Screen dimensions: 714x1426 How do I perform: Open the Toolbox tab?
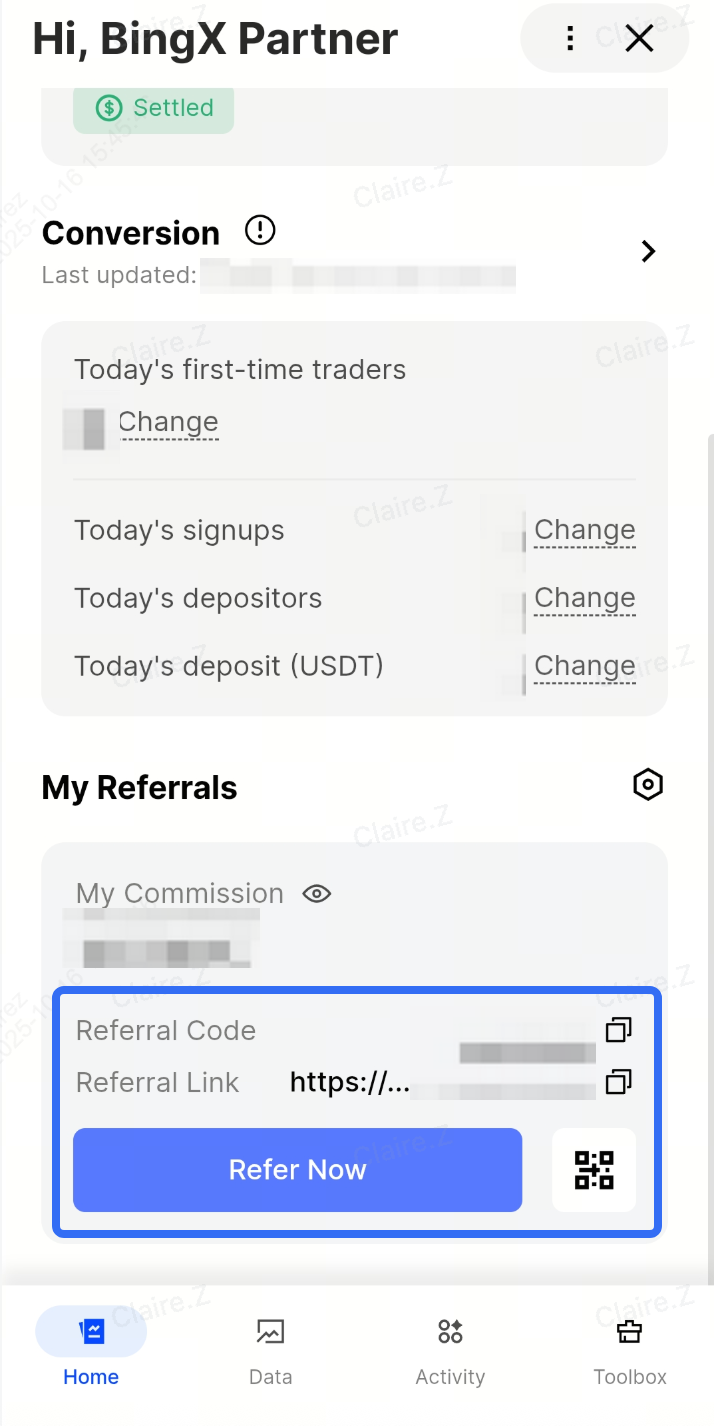tap(629, 1350)
